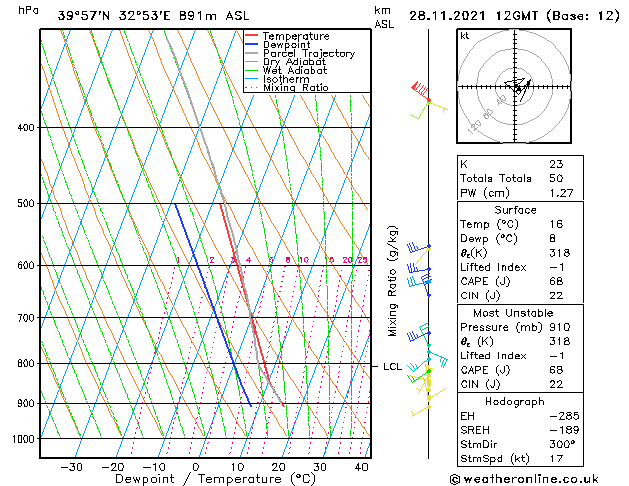Image resolution: width=629 pixels, height=486 pixels.
Task: Click the blue Dewpoint line swatch in legend
Action: click(x=252, y=44)
